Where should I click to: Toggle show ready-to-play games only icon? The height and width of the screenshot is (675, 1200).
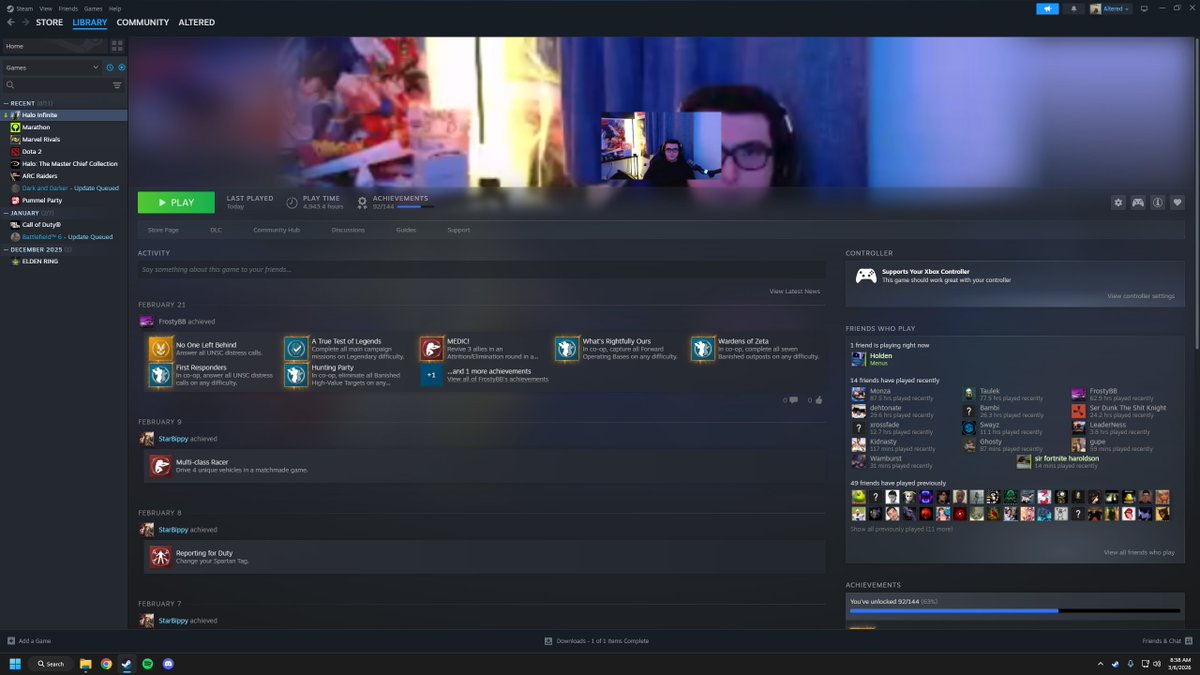[121, 67]
